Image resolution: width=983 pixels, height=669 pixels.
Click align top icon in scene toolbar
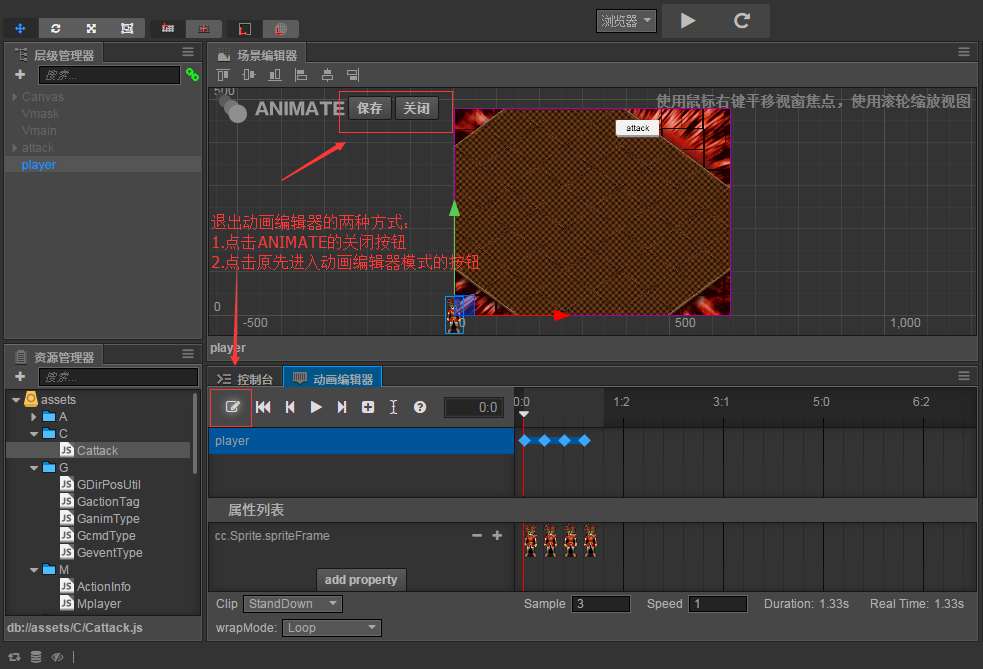223,75
